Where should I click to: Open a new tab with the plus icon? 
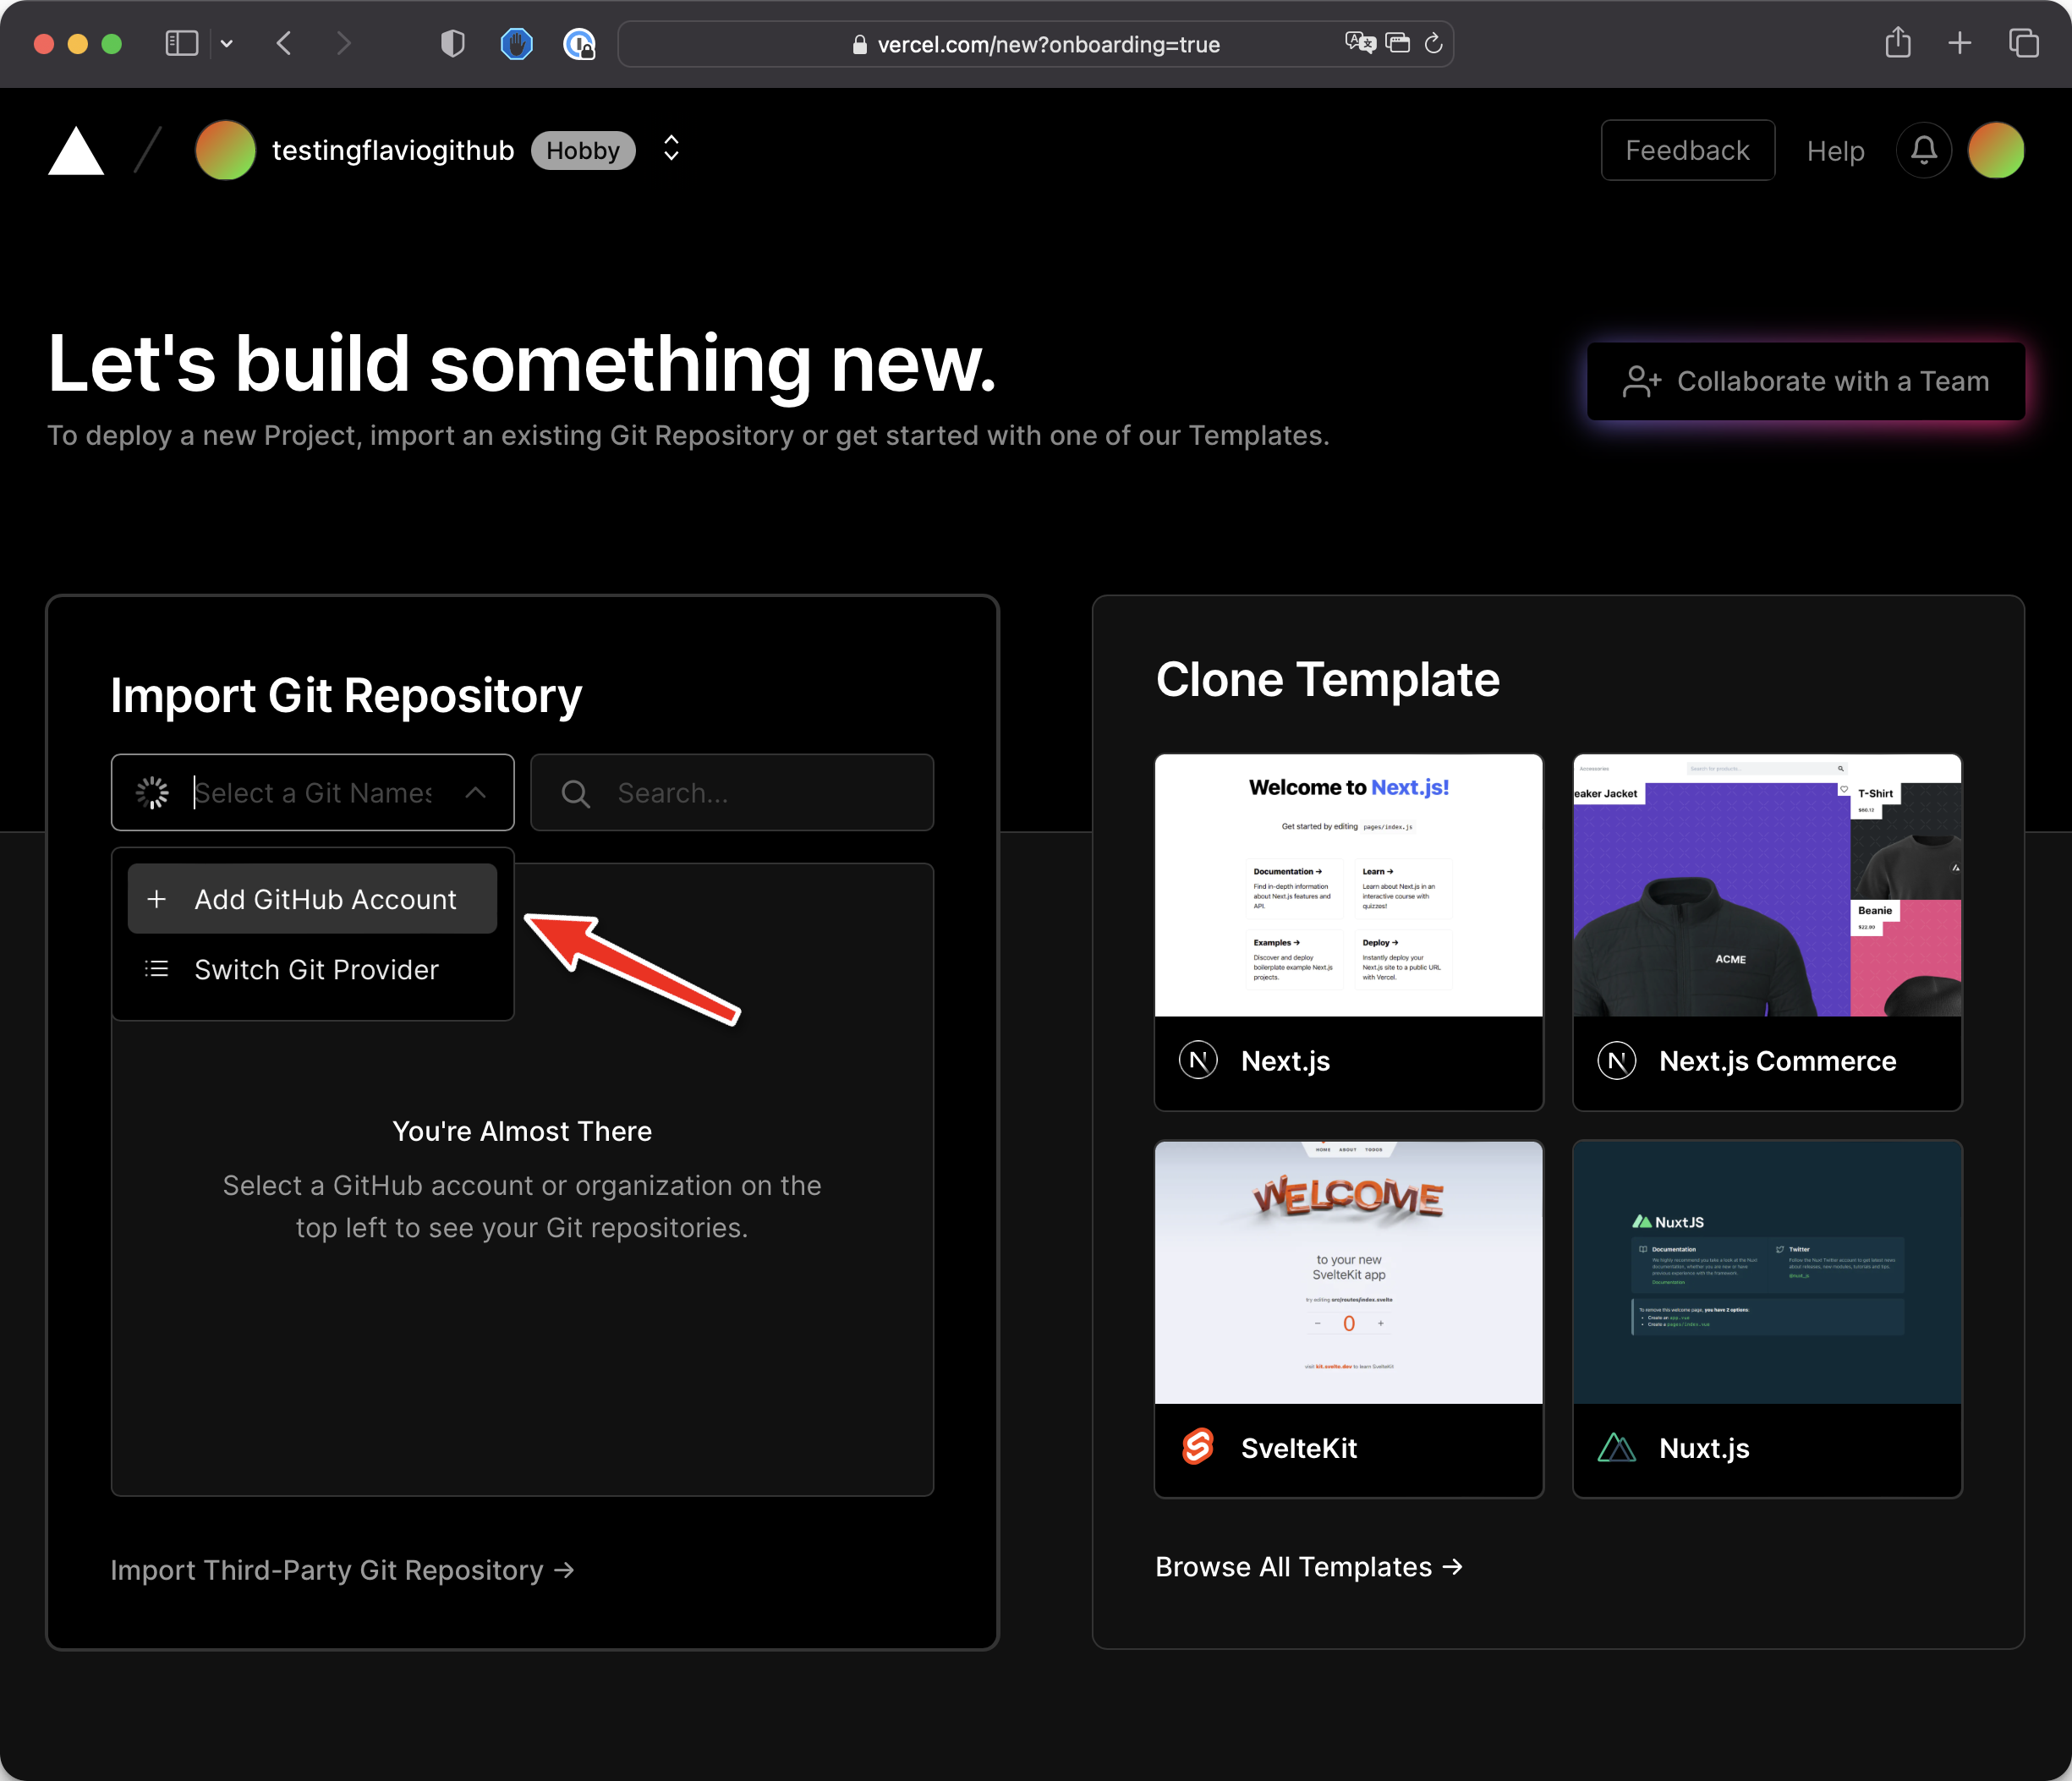pyautogui.click(x=1959, y=43)
